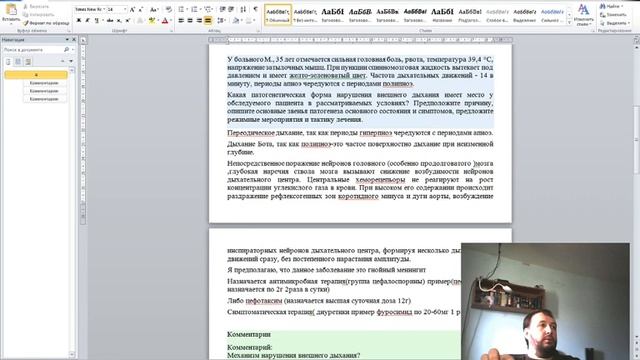Image resolution: width=640 pixels, height=360 pixels.
Task: Open the font color dropdown arrow
Action: point(171,20)
